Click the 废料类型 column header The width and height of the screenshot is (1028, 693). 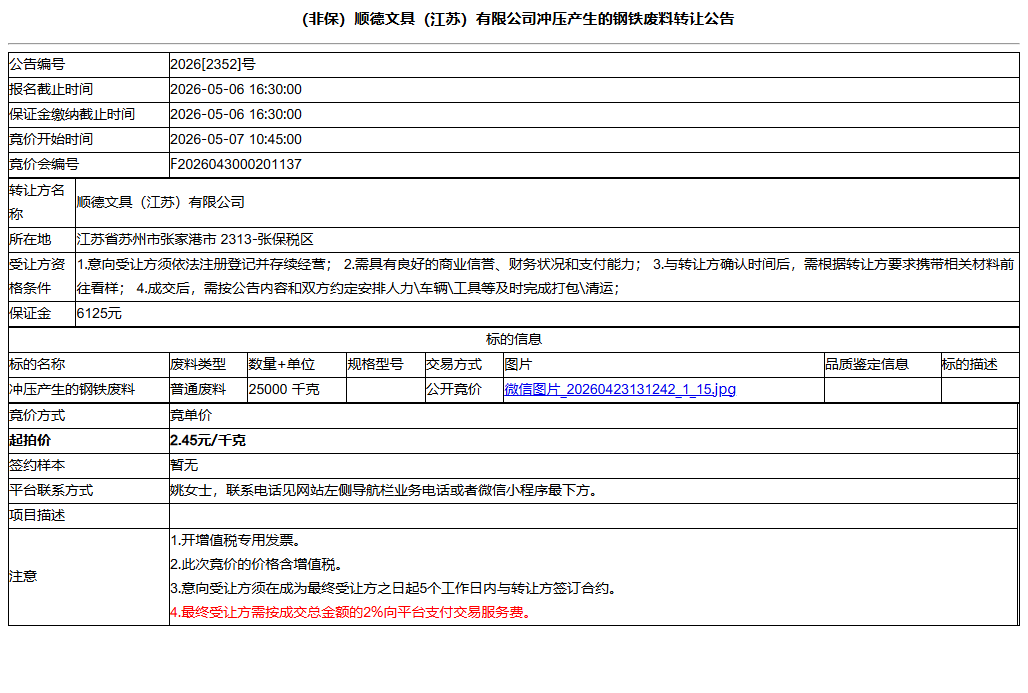point(198,365)
